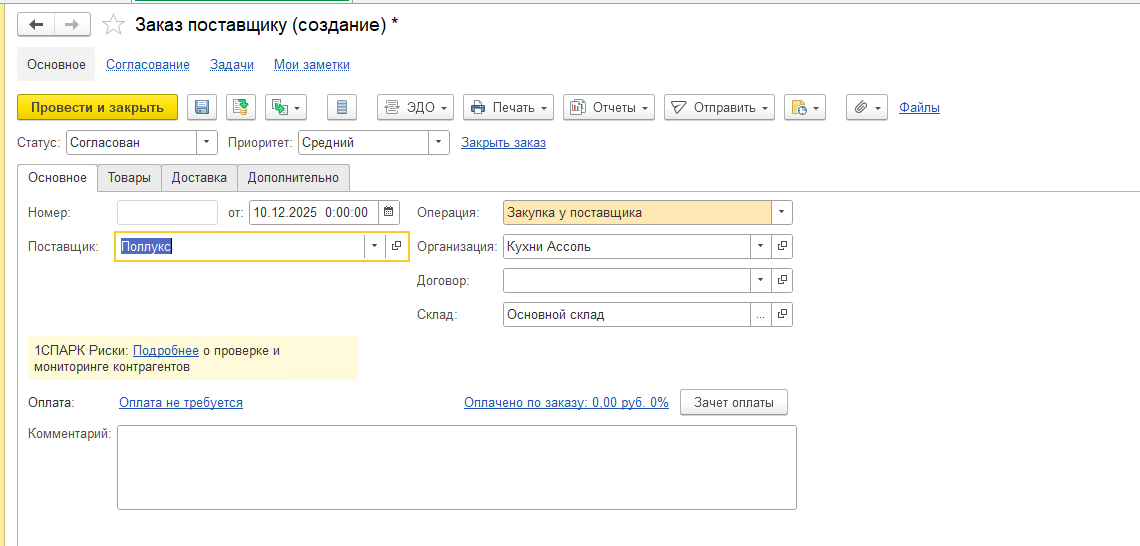1140x546 pixels.
Task: Open the paperclip attachments menu
Action: (x=866, y=107)
